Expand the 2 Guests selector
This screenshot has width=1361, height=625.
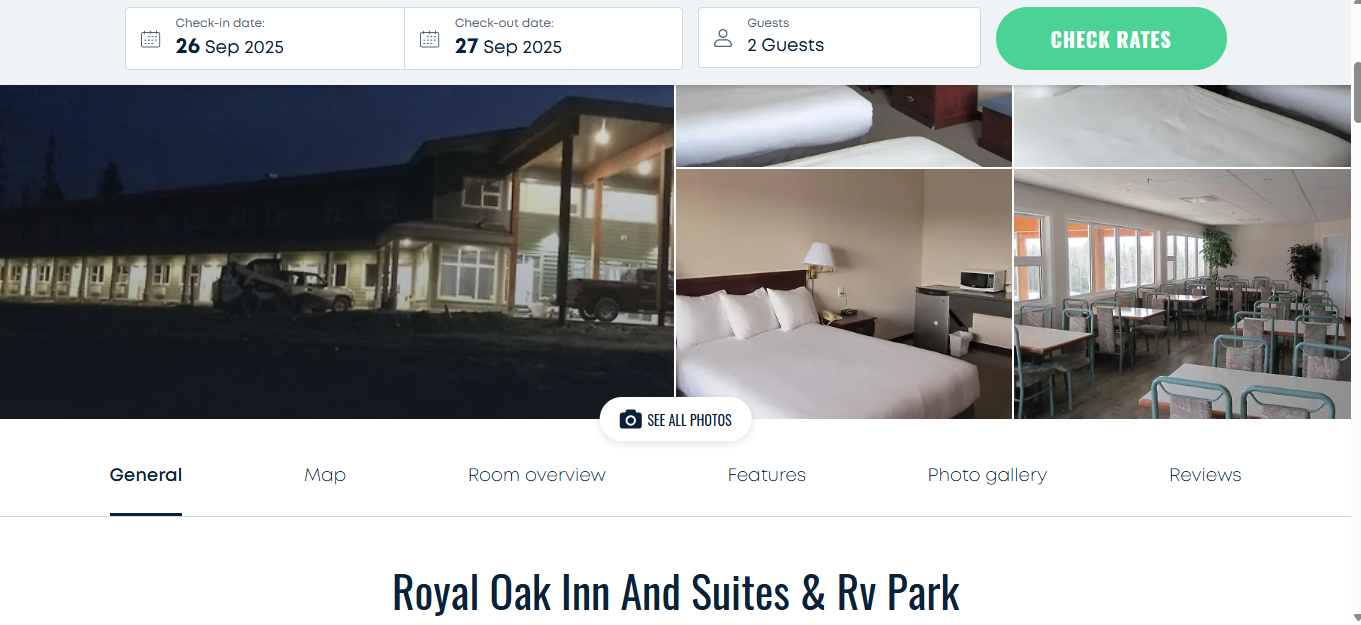(x=839, y=38)
